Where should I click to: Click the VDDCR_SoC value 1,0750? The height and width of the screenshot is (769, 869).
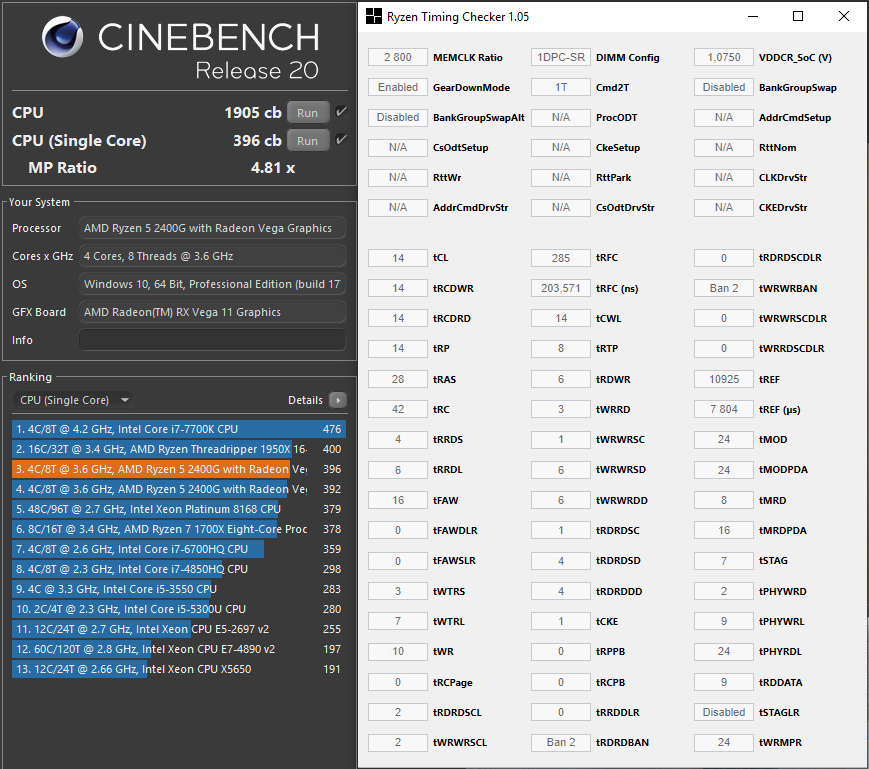[x=724, y=57]
